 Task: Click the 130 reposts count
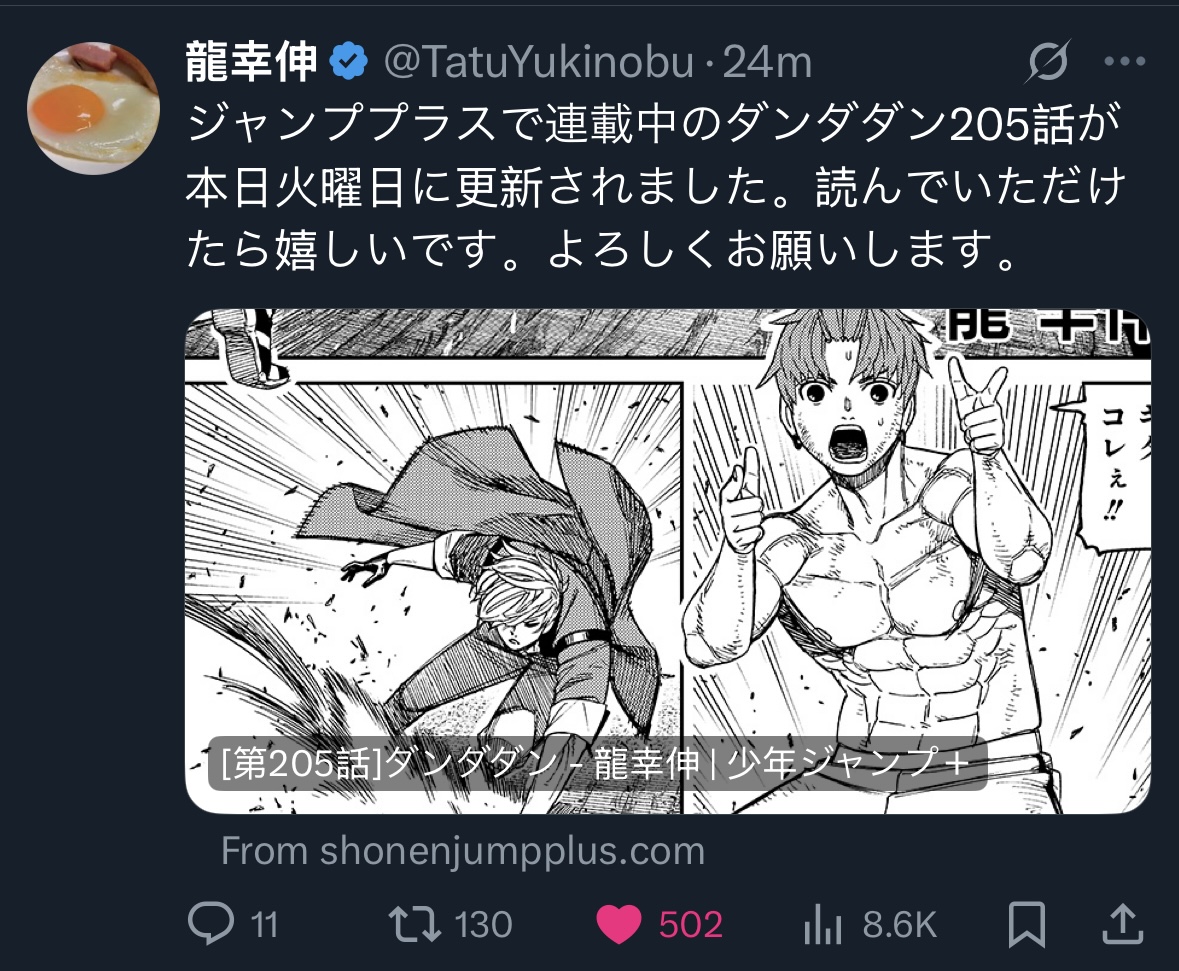tap(483, 924)
